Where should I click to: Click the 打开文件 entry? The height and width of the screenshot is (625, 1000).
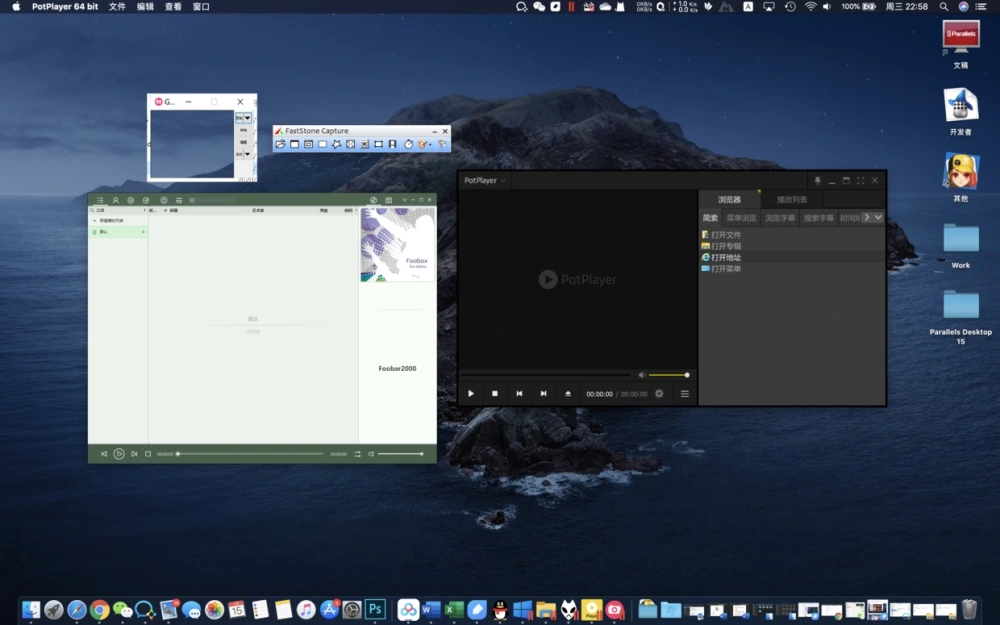726,235
